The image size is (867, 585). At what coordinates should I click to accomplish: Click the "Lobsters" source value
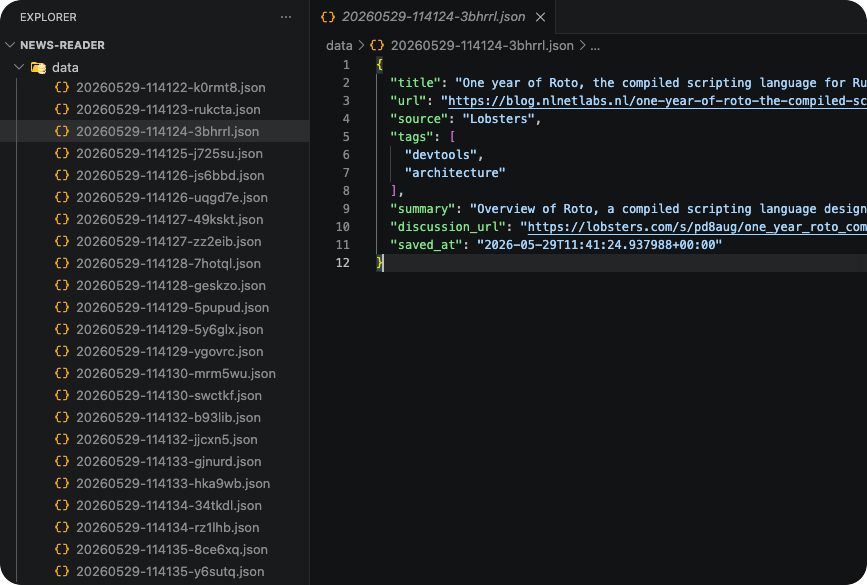[x=499, y=118]
